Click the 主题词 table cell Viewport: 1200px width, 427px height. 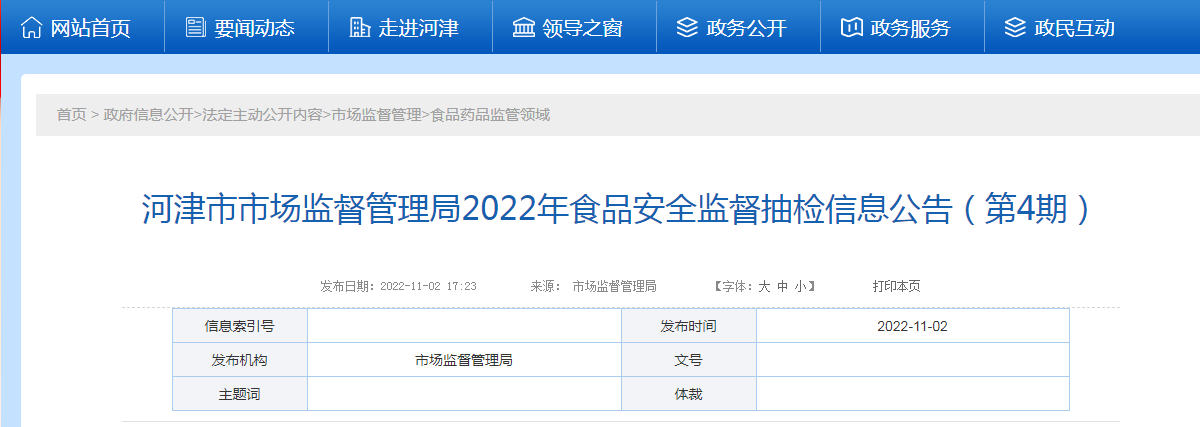240,394
